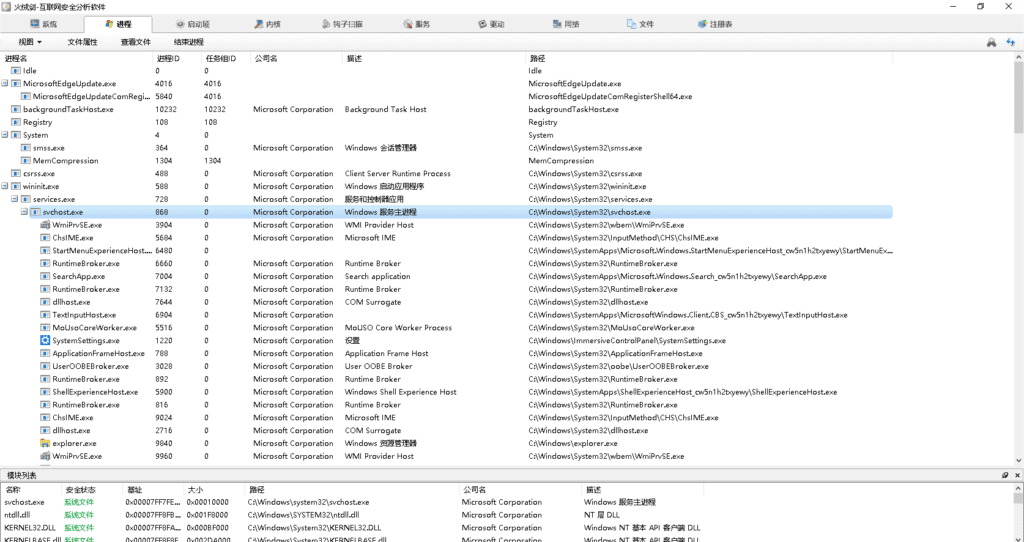Switch to the 文件 tab

tap(640, 24)
